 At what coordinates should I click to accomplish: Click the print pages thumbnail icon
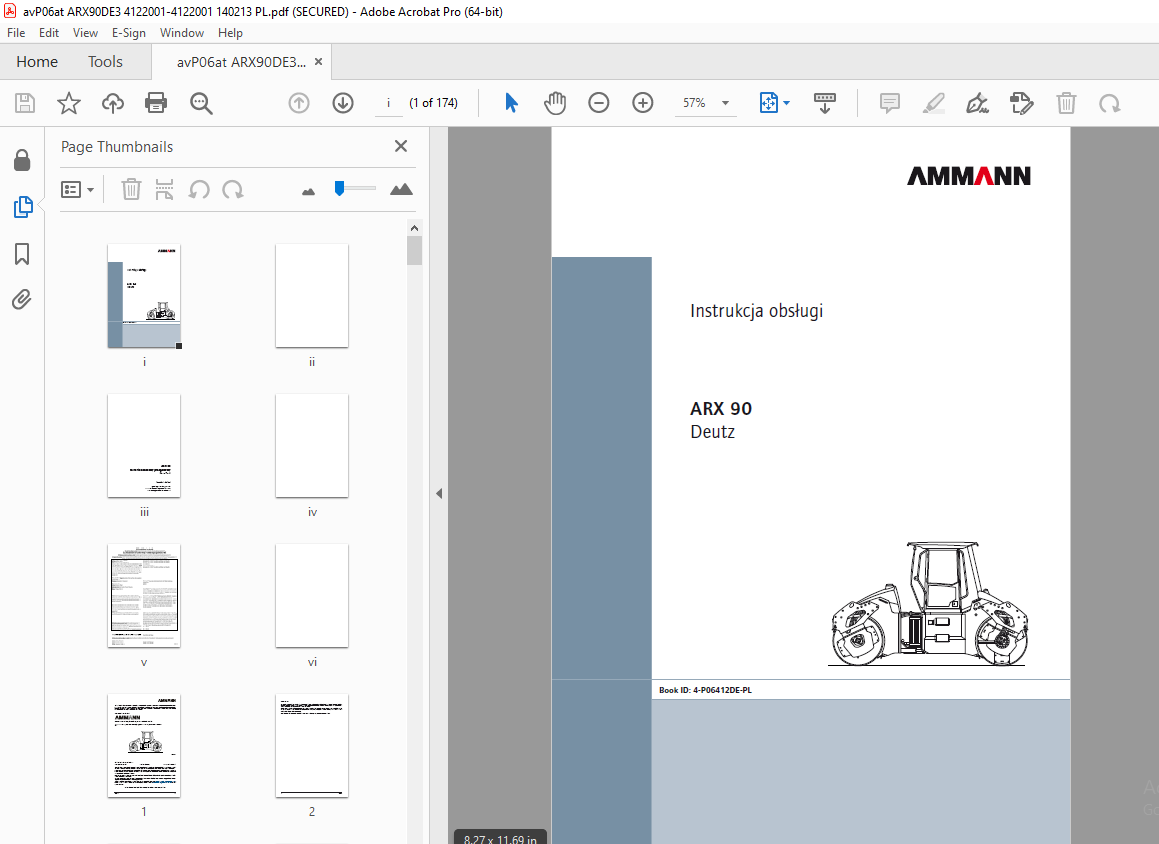pos(164,190)
